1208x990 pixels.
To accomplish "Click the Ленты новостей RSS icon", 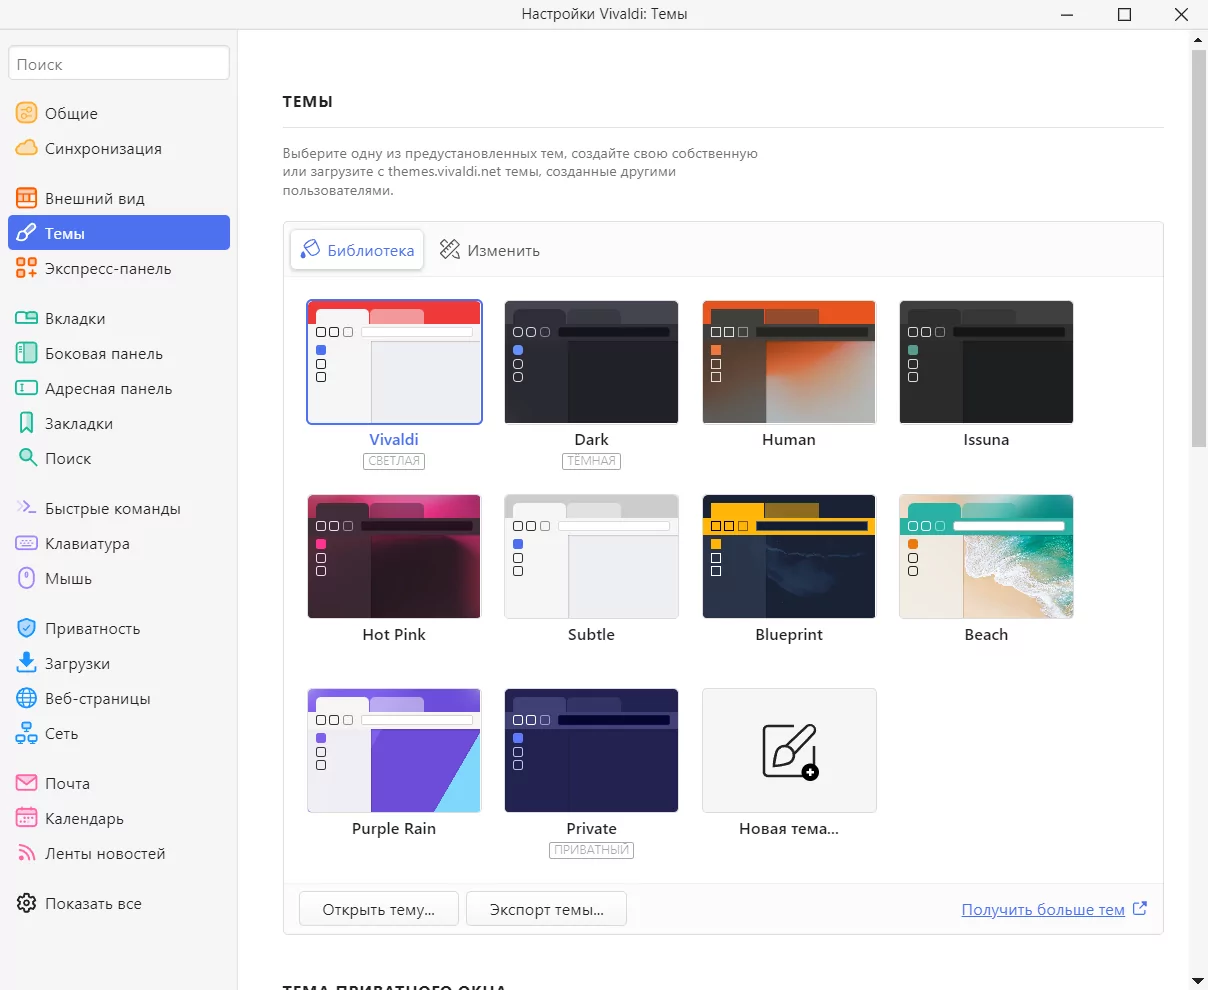I will pyautogui.click(x=27, y=853).
